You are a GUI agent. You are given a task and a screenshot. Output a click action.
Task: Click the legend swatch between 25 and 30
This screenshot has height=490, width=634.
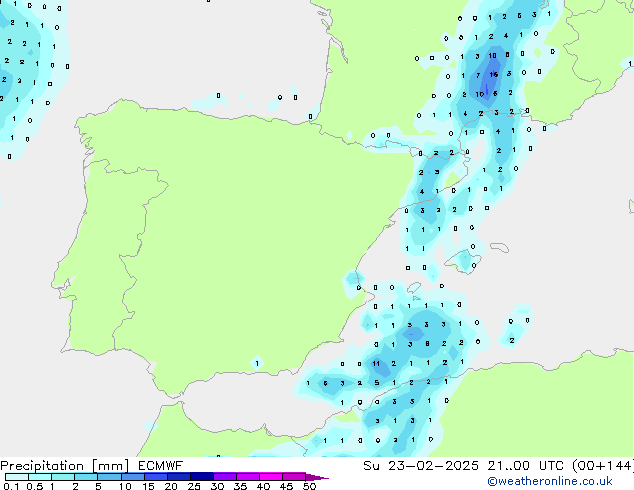202,477
